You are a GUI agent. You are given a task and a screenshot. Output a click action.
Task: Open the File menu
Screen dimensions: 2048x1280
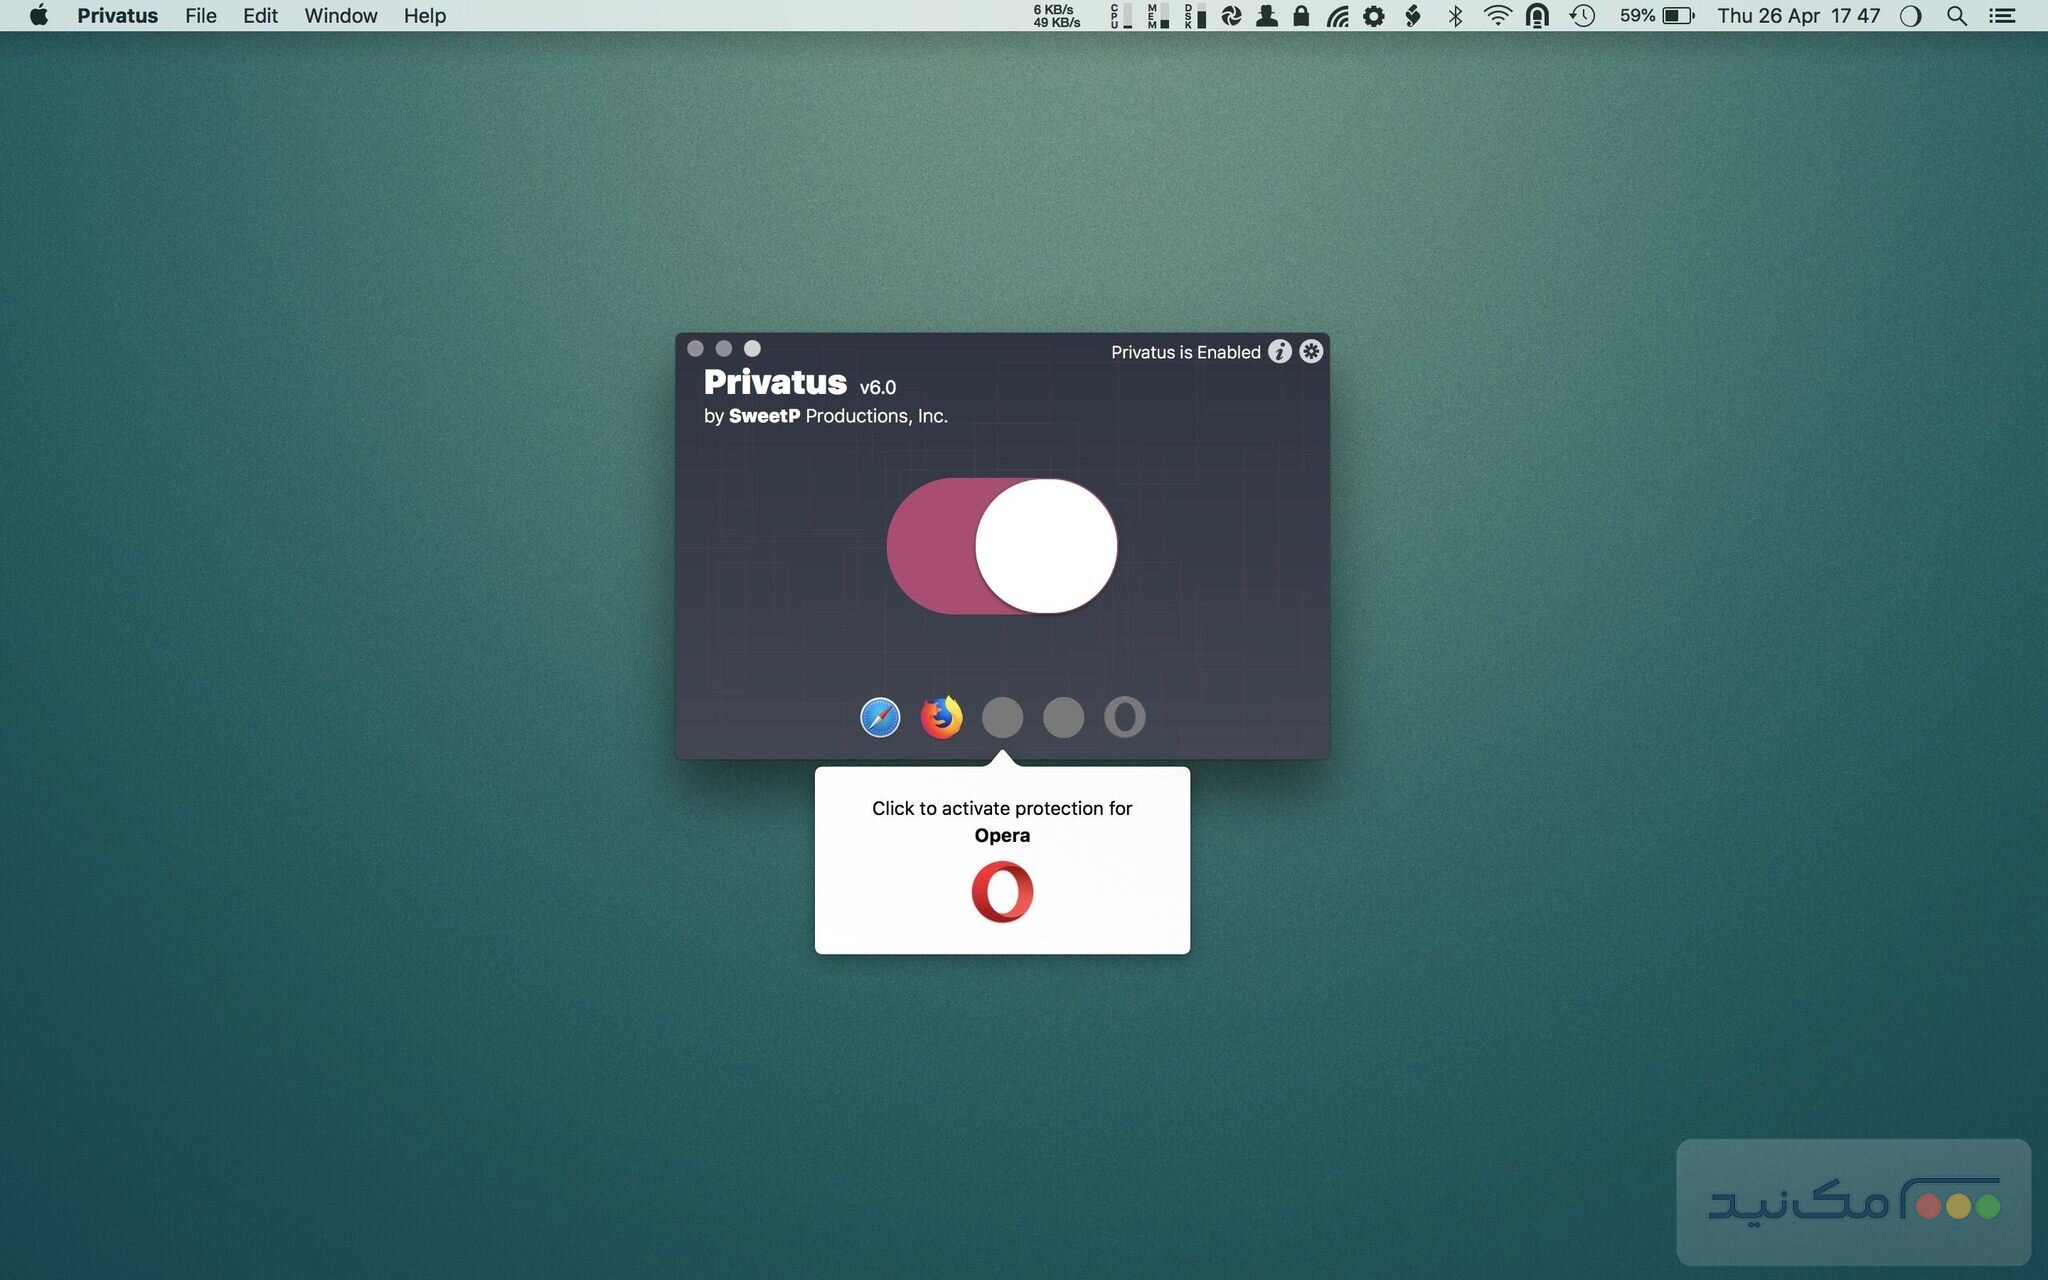click(200, 16)
